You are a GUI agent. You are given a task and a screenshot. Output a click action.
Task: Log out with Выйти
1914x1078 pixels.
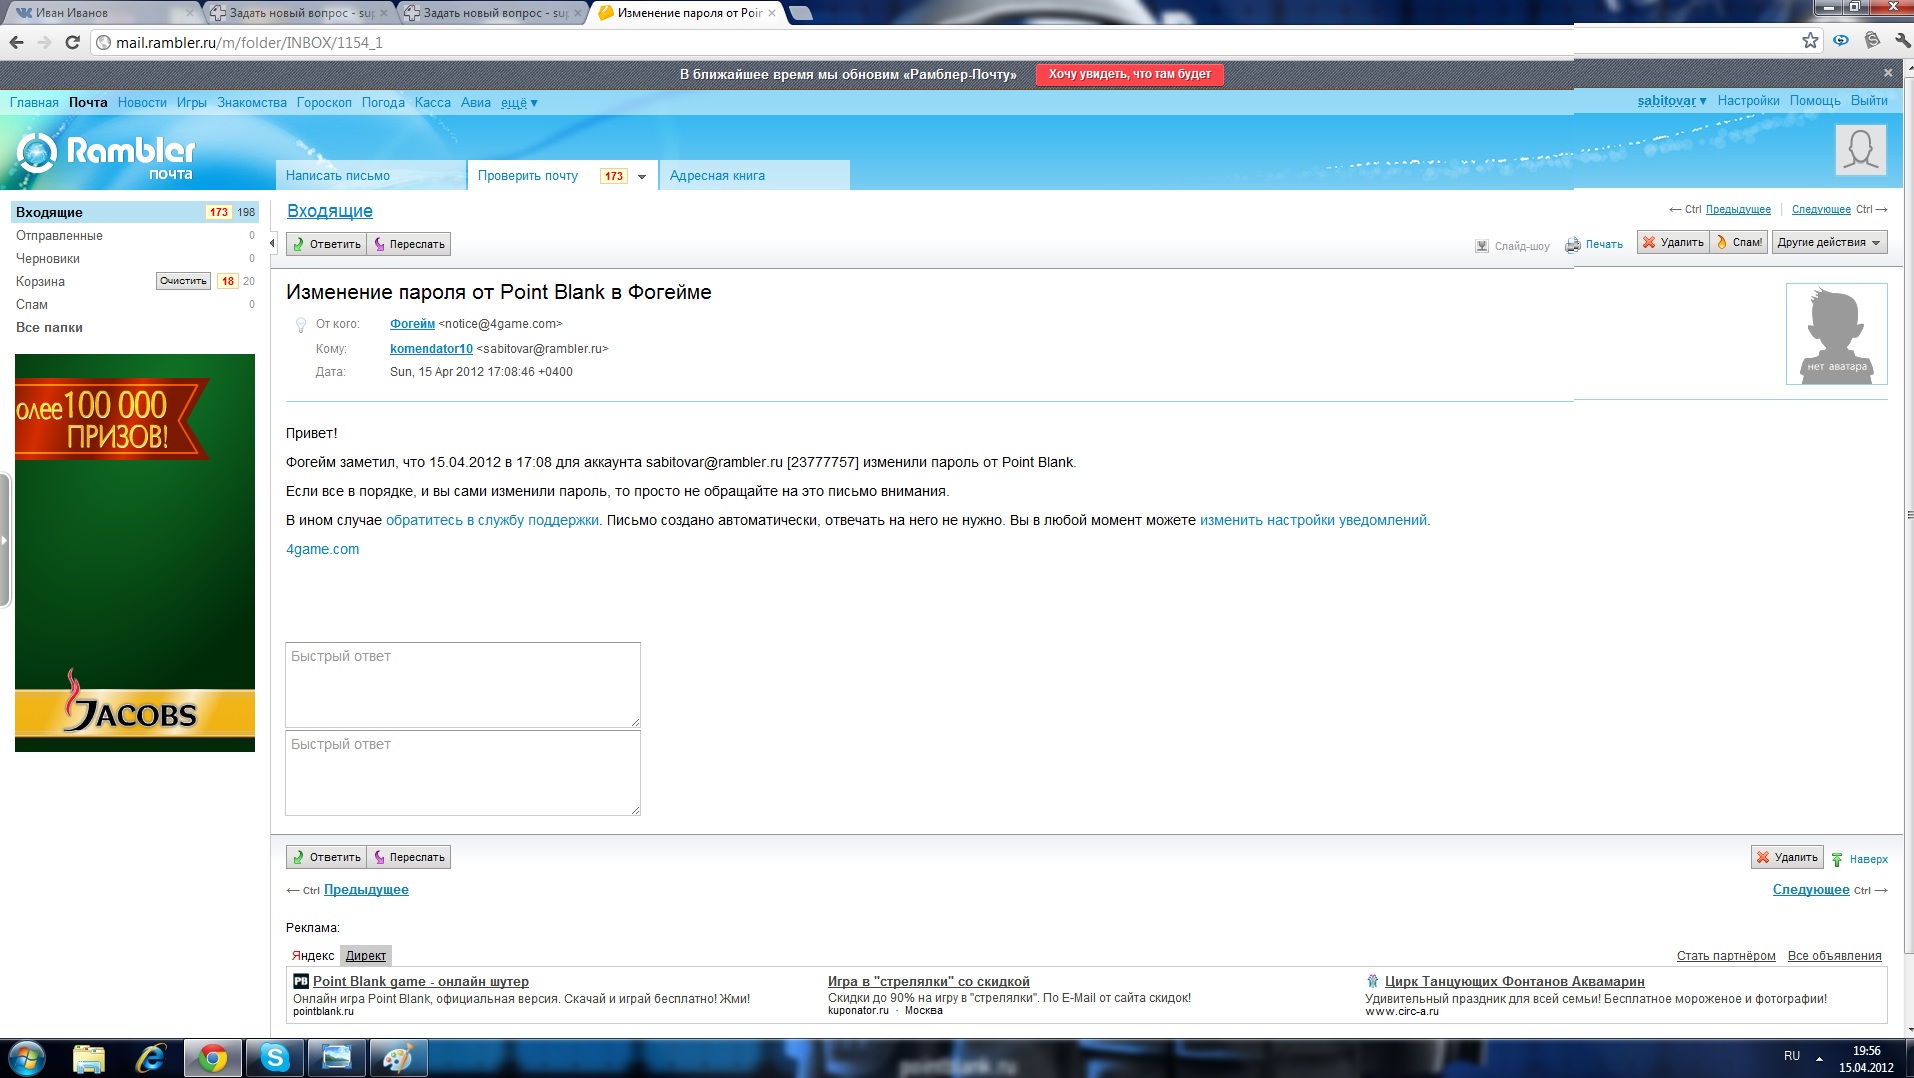tap(1869, 101)
